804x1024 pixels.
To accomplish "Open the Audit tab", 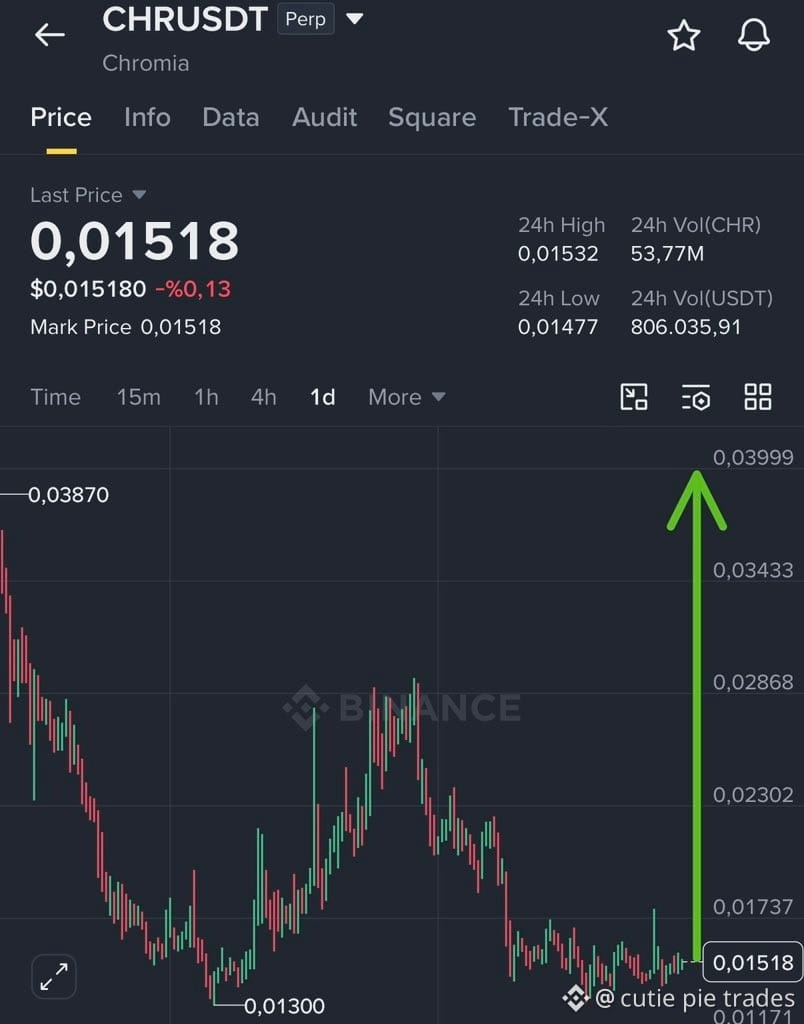I will pyautogui.click(x=324, y=118).
